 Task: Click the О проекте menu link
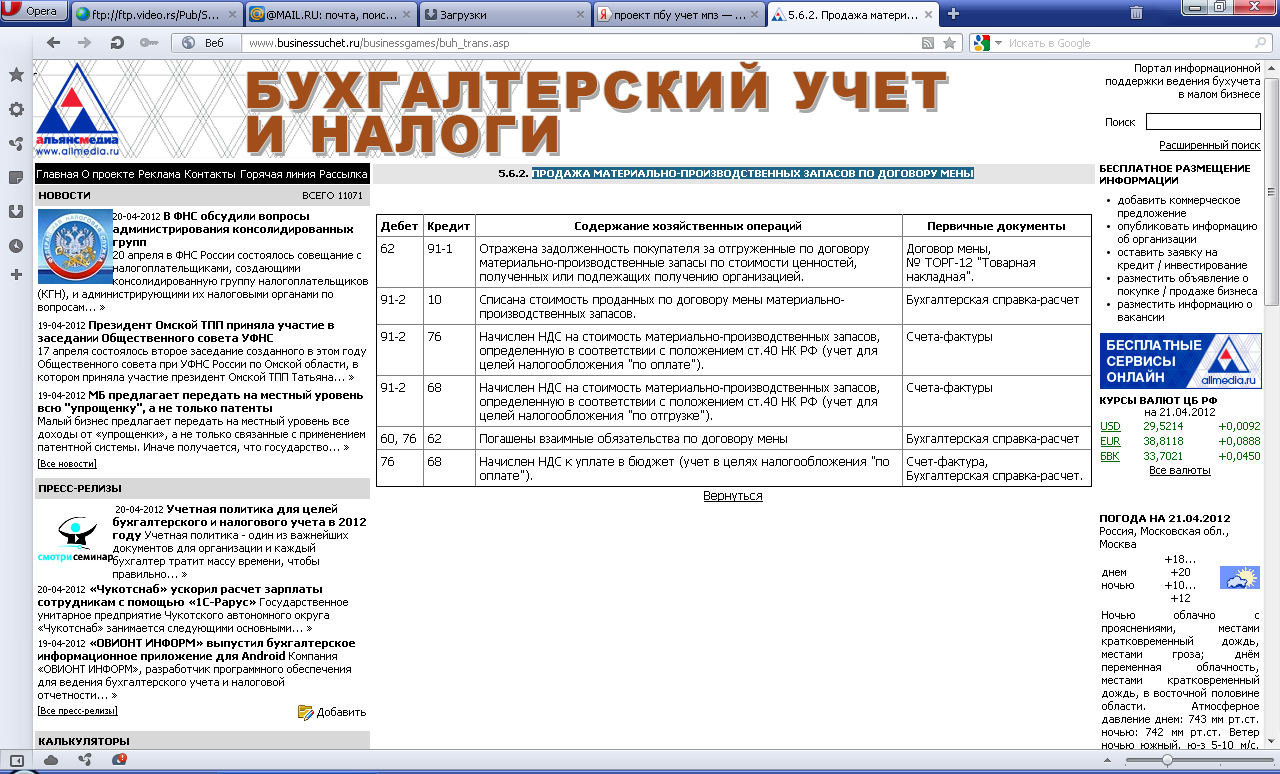click(x=108, y=174)
